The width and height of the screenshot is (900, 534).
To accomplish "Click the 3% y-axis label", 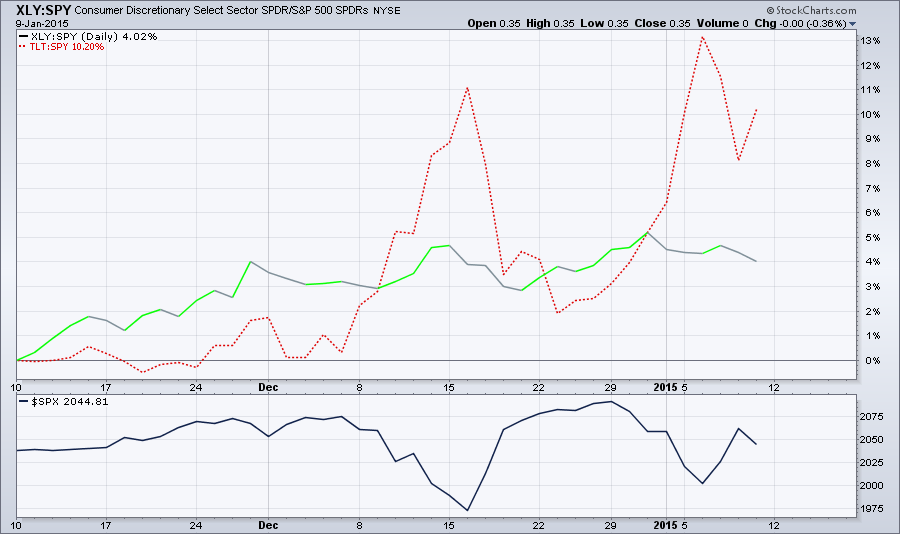I will (872, 287).
